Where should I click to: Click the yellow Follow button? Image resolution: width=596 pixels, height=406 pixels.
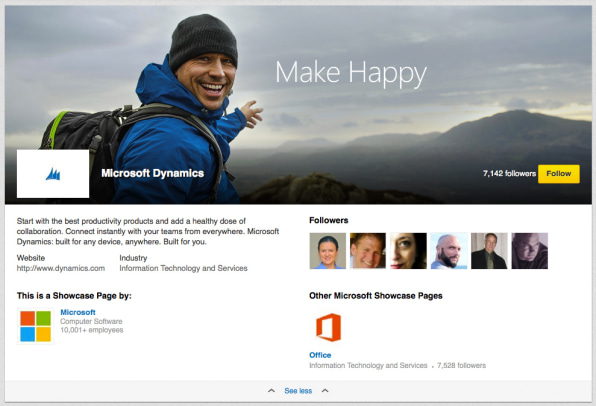(x=559, y=174)
